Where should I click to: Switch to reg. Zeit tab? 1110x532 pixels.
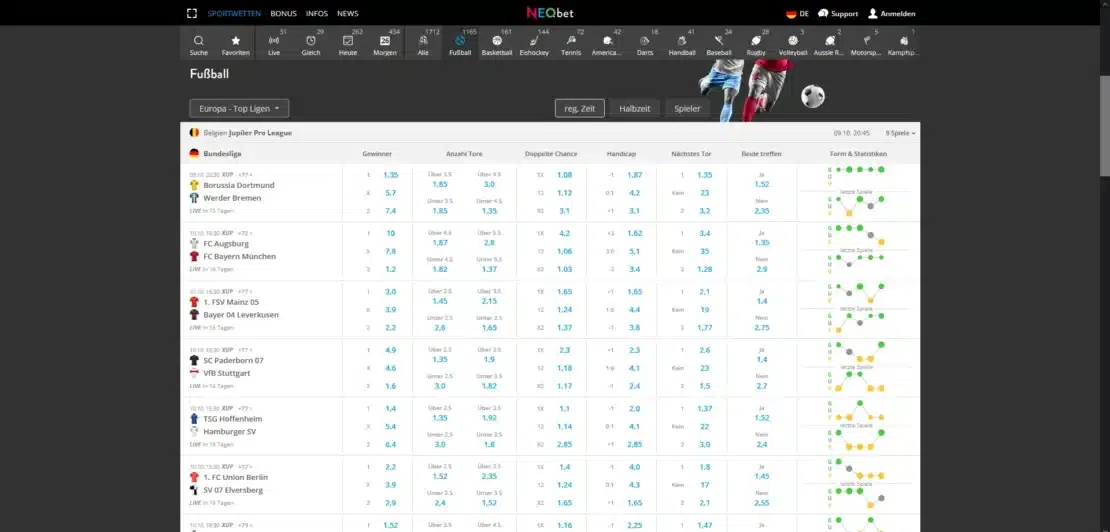coord(580,108)
